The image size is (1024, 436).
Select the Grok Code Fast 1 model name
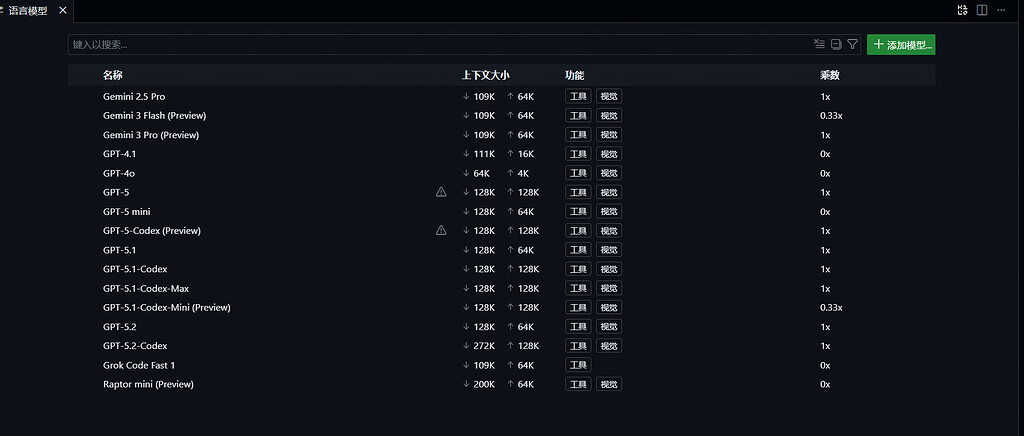click(x=139, y=365)
